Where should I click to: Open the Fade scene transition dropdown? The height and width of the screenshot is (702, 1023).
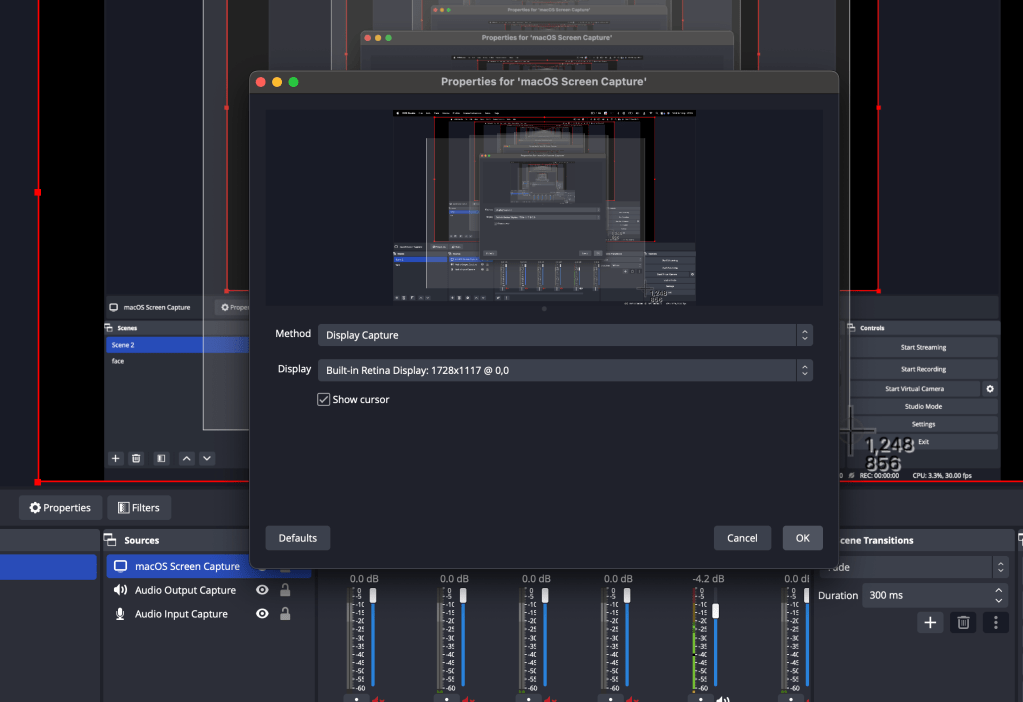(x=915, y=567)
